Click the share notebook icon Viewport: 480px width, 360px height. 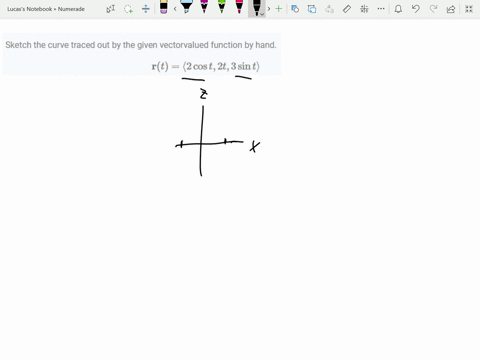451,9
